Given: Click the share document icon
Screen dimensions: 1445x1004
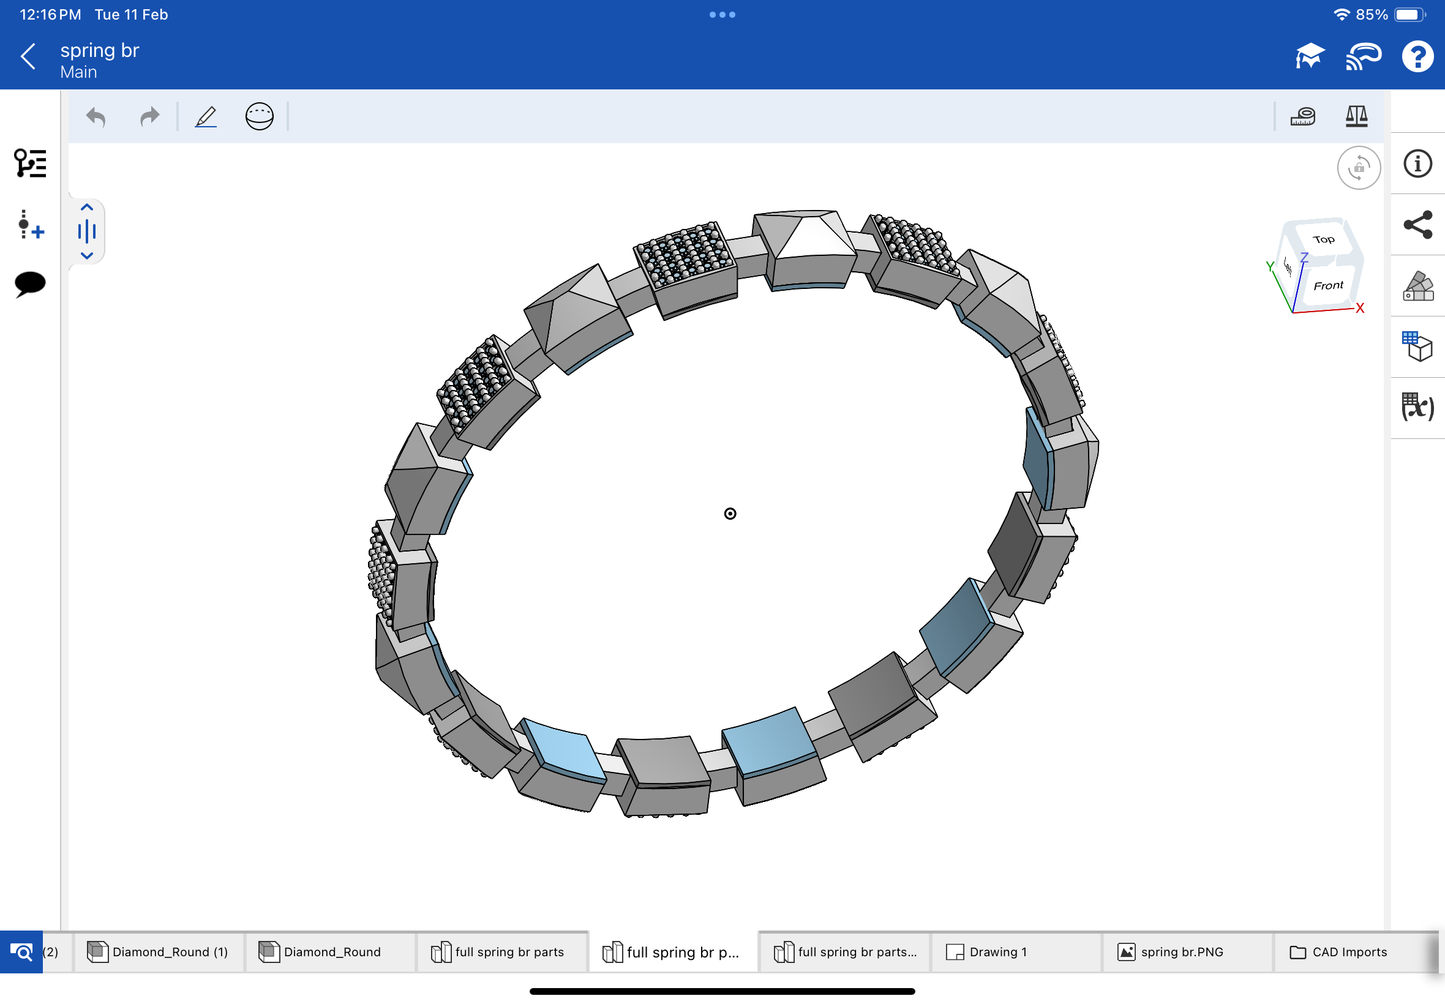Looking at the screenshot, I should coord(1417,225).
